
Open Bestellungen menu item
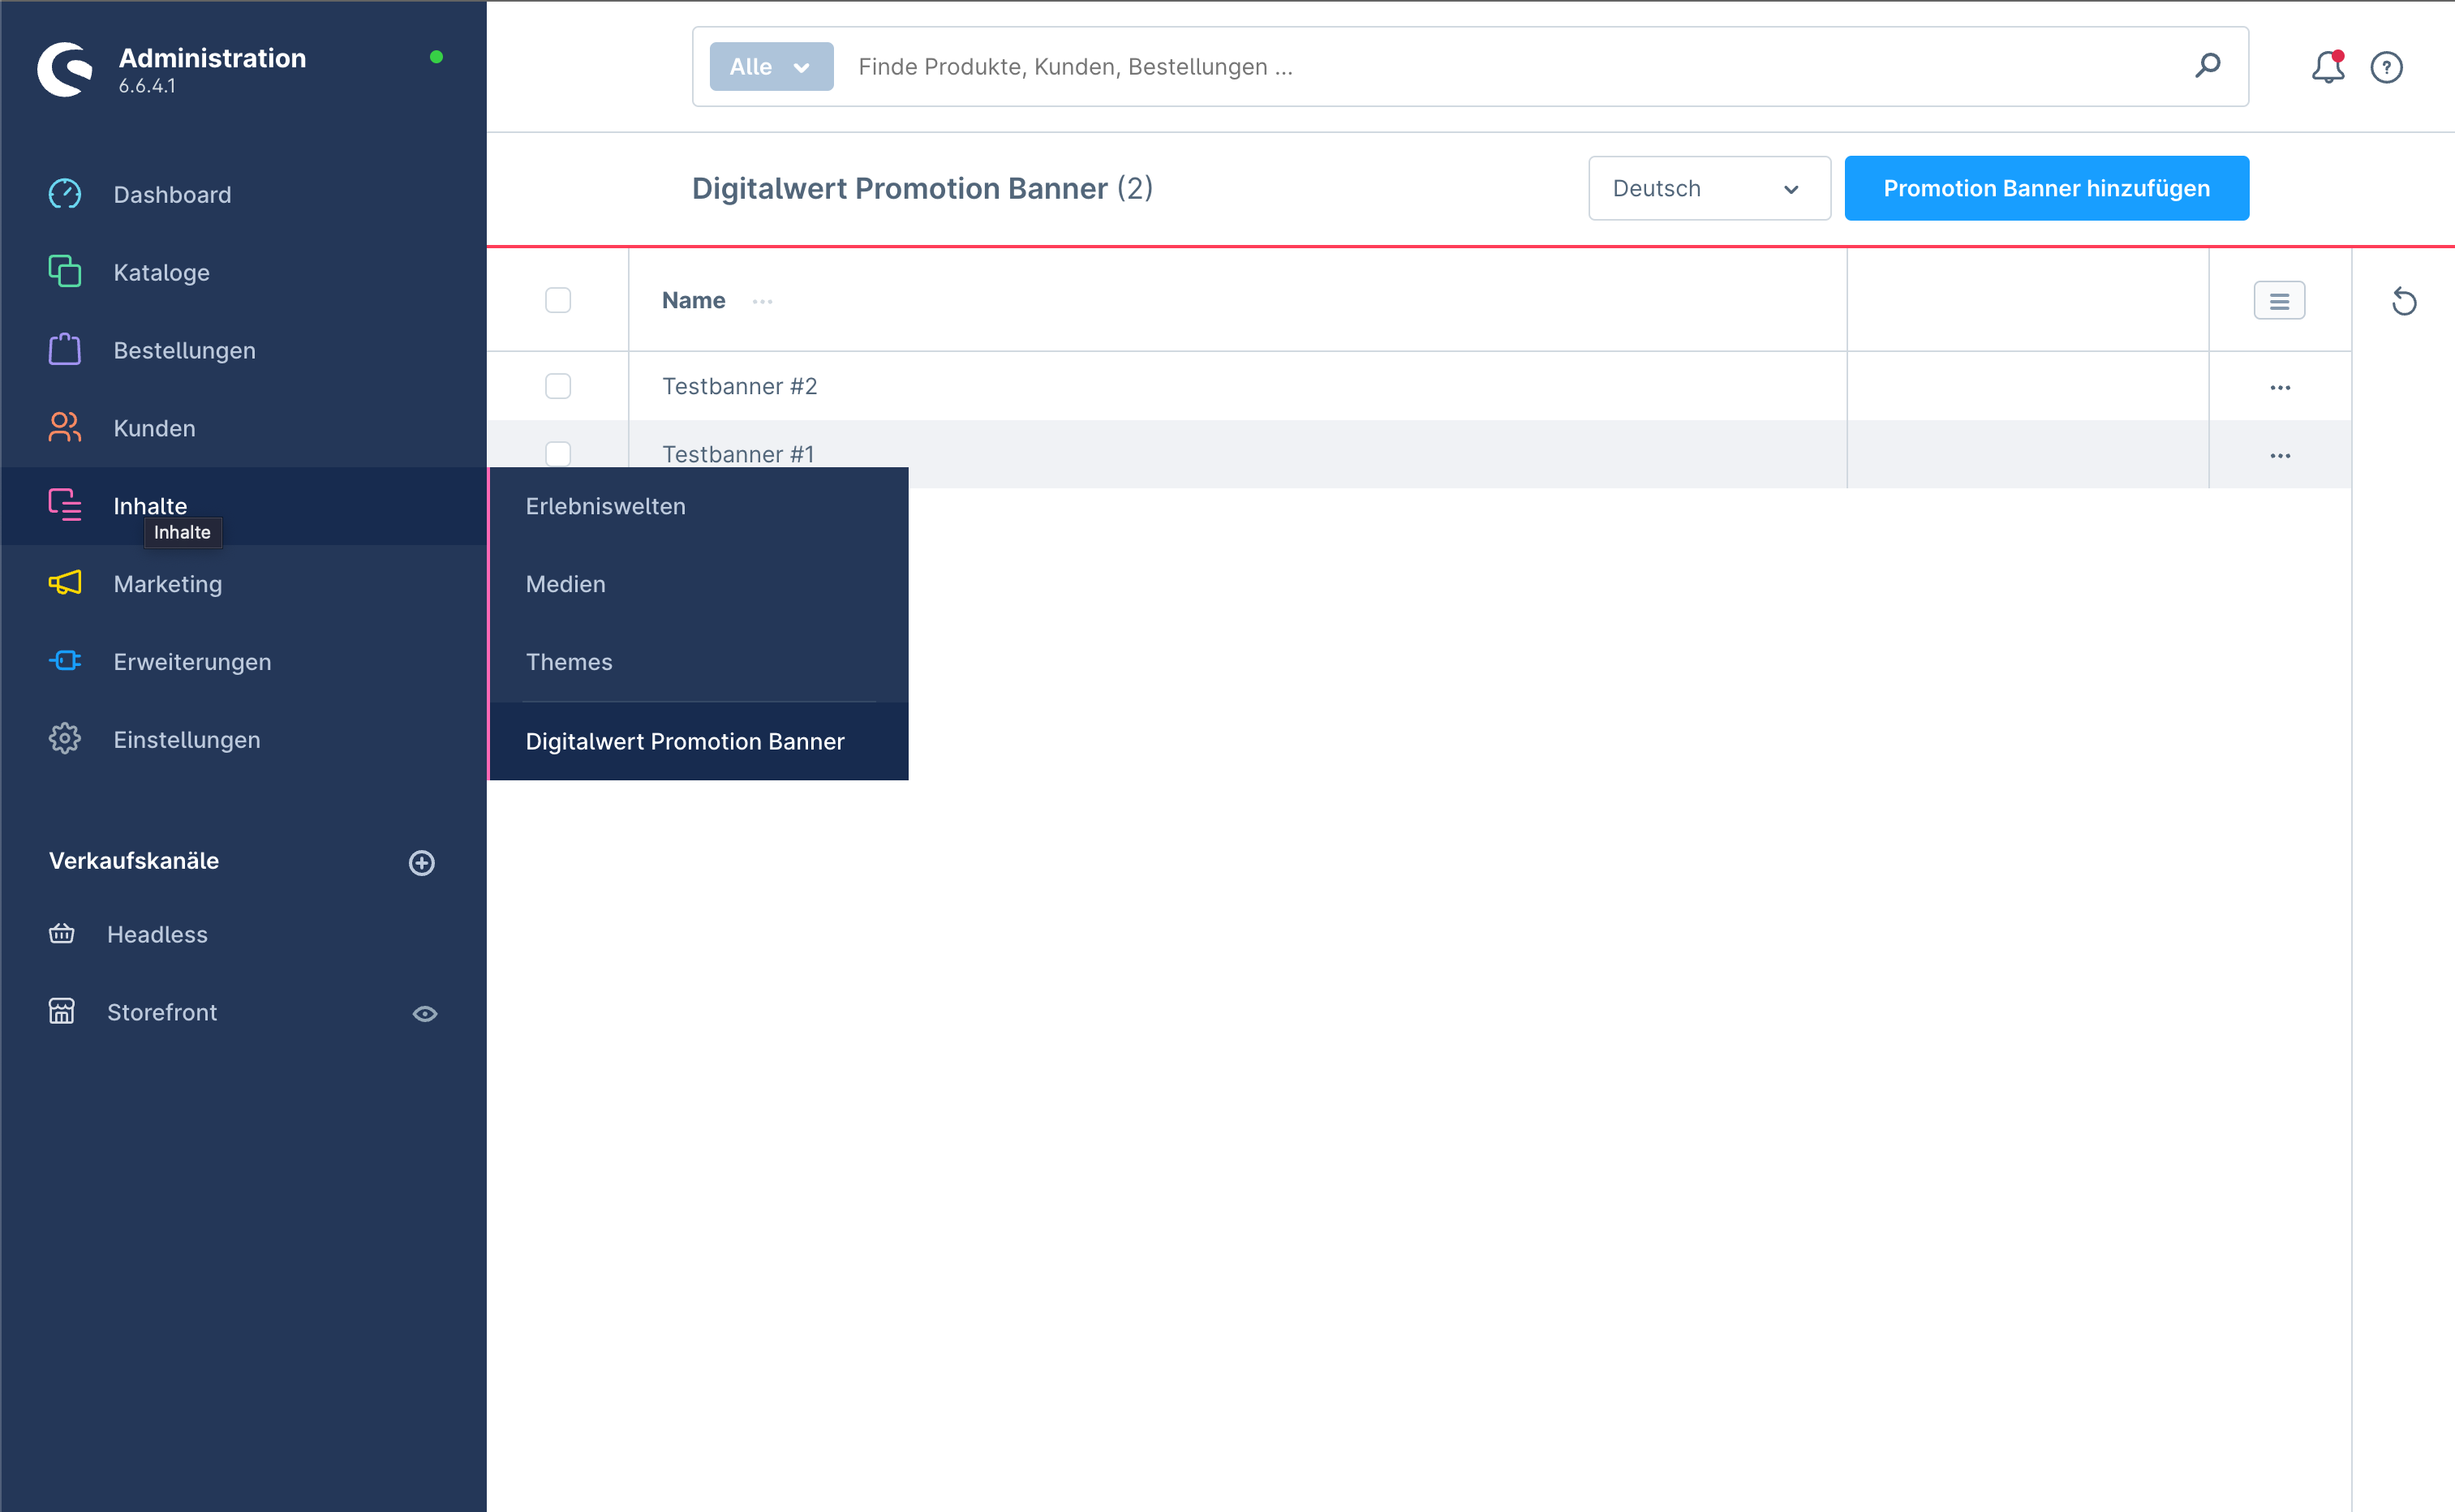click(x=185, y=350)
